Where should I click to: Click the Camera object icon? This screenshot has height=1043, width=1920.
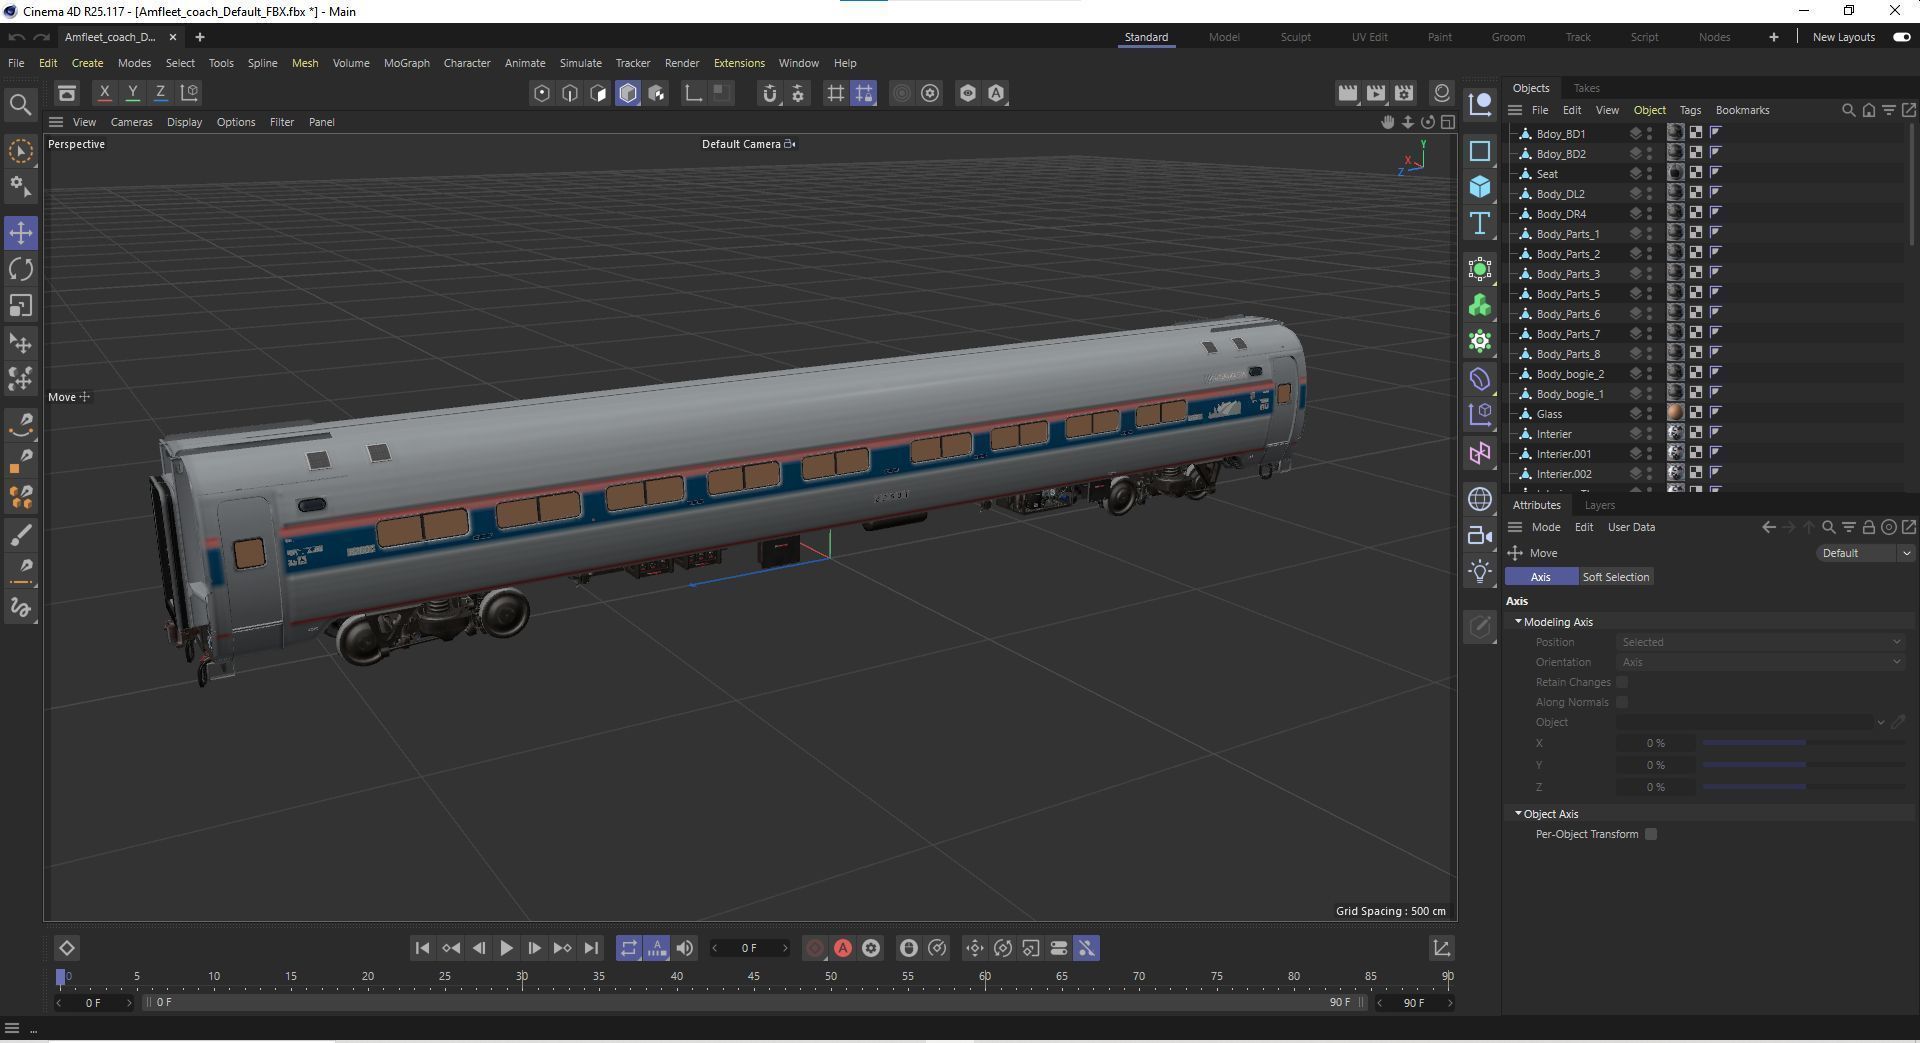[1480, 535]
